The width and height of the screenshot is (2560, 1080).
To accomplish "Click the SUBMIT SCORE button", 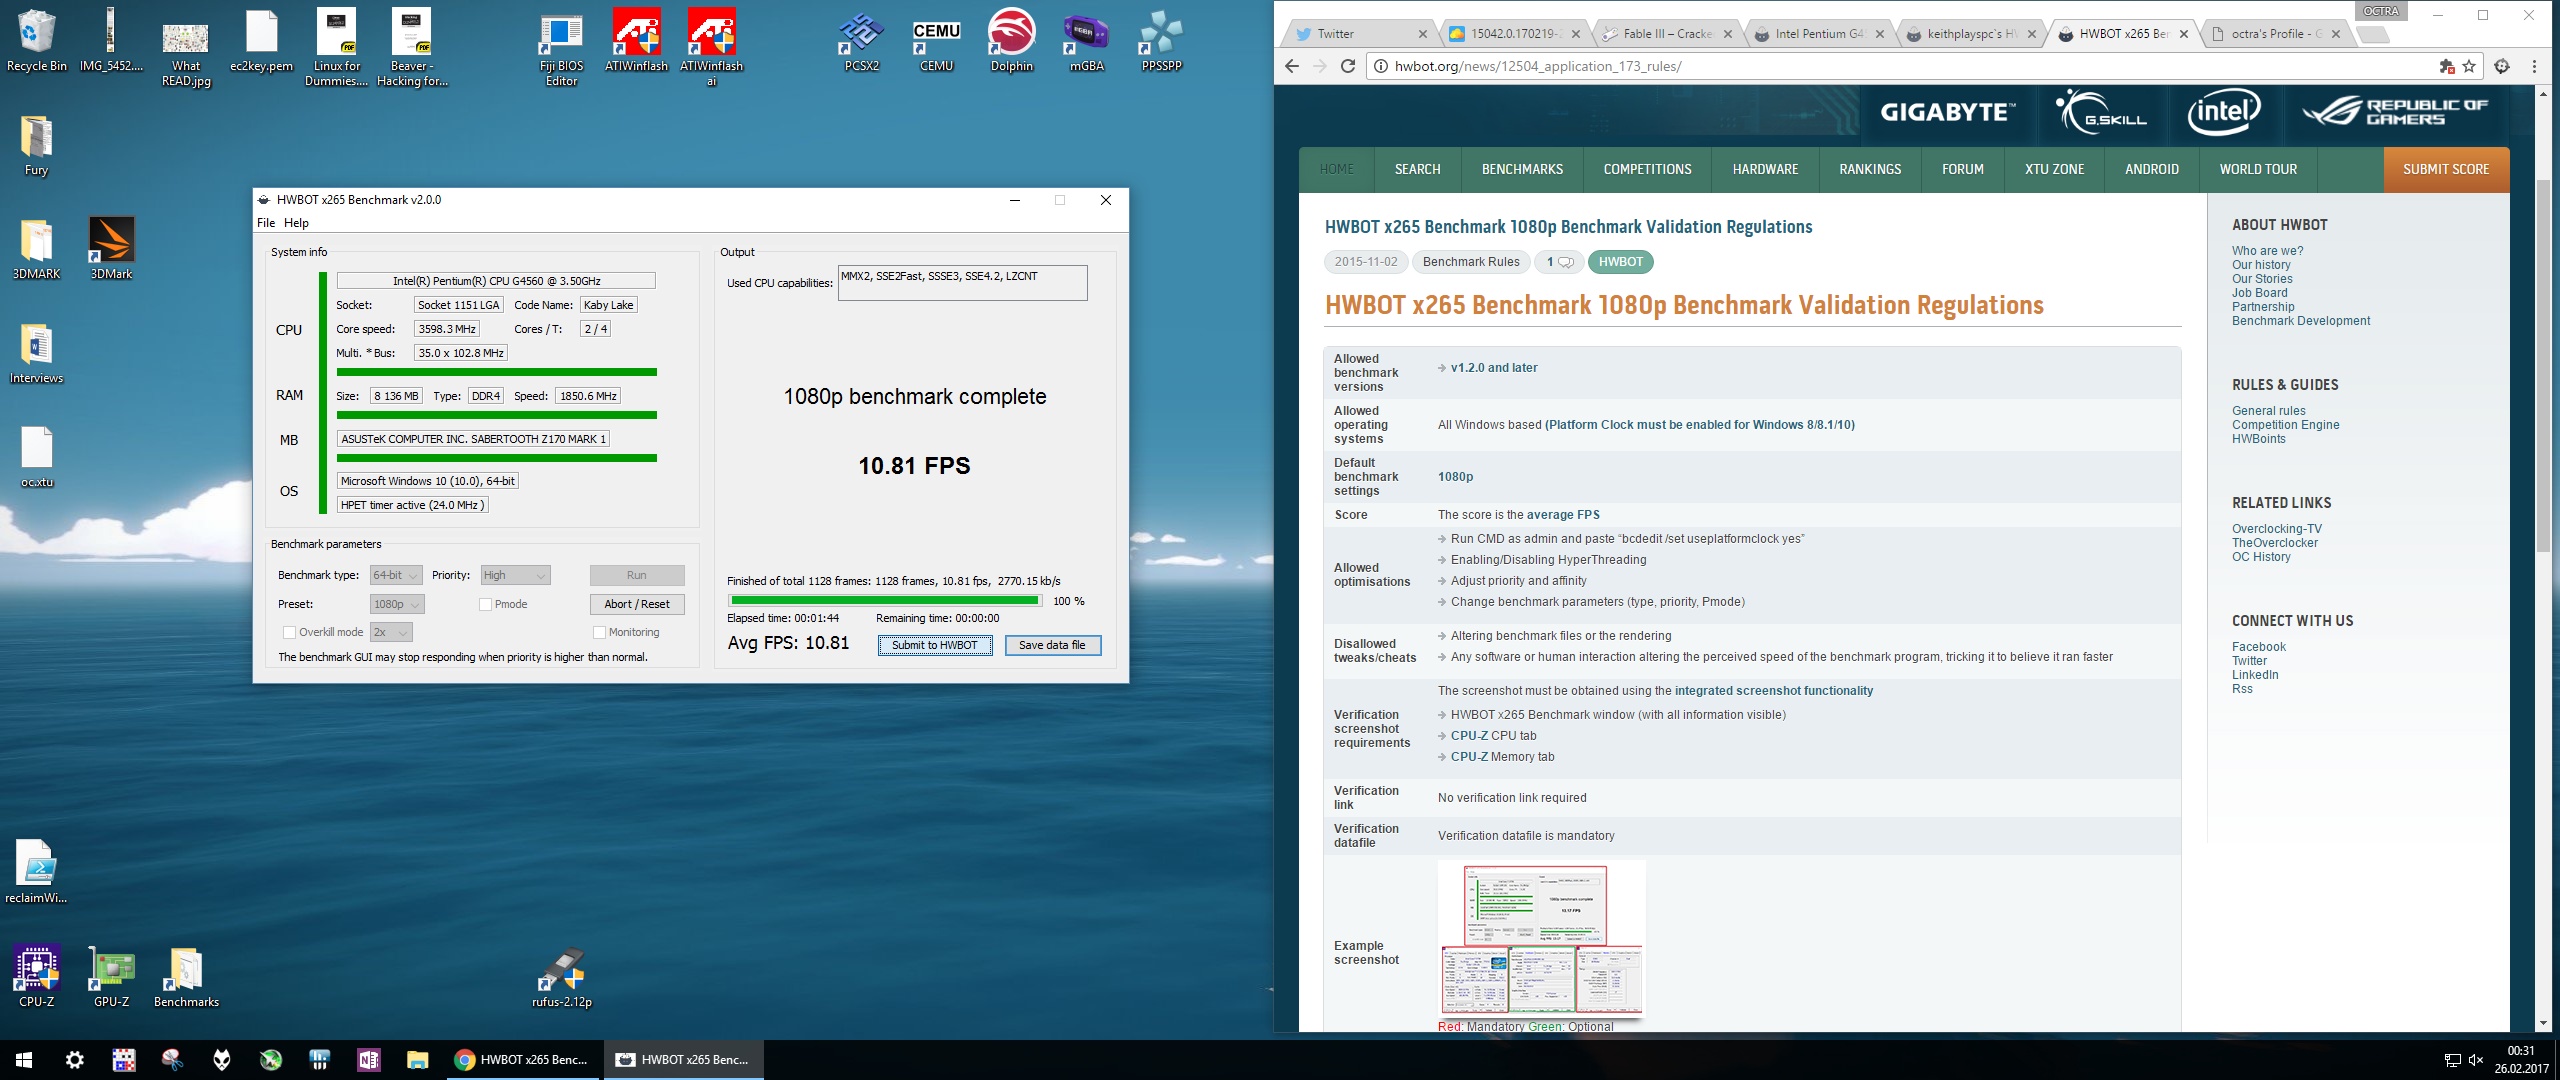I will coord(2446,169).
